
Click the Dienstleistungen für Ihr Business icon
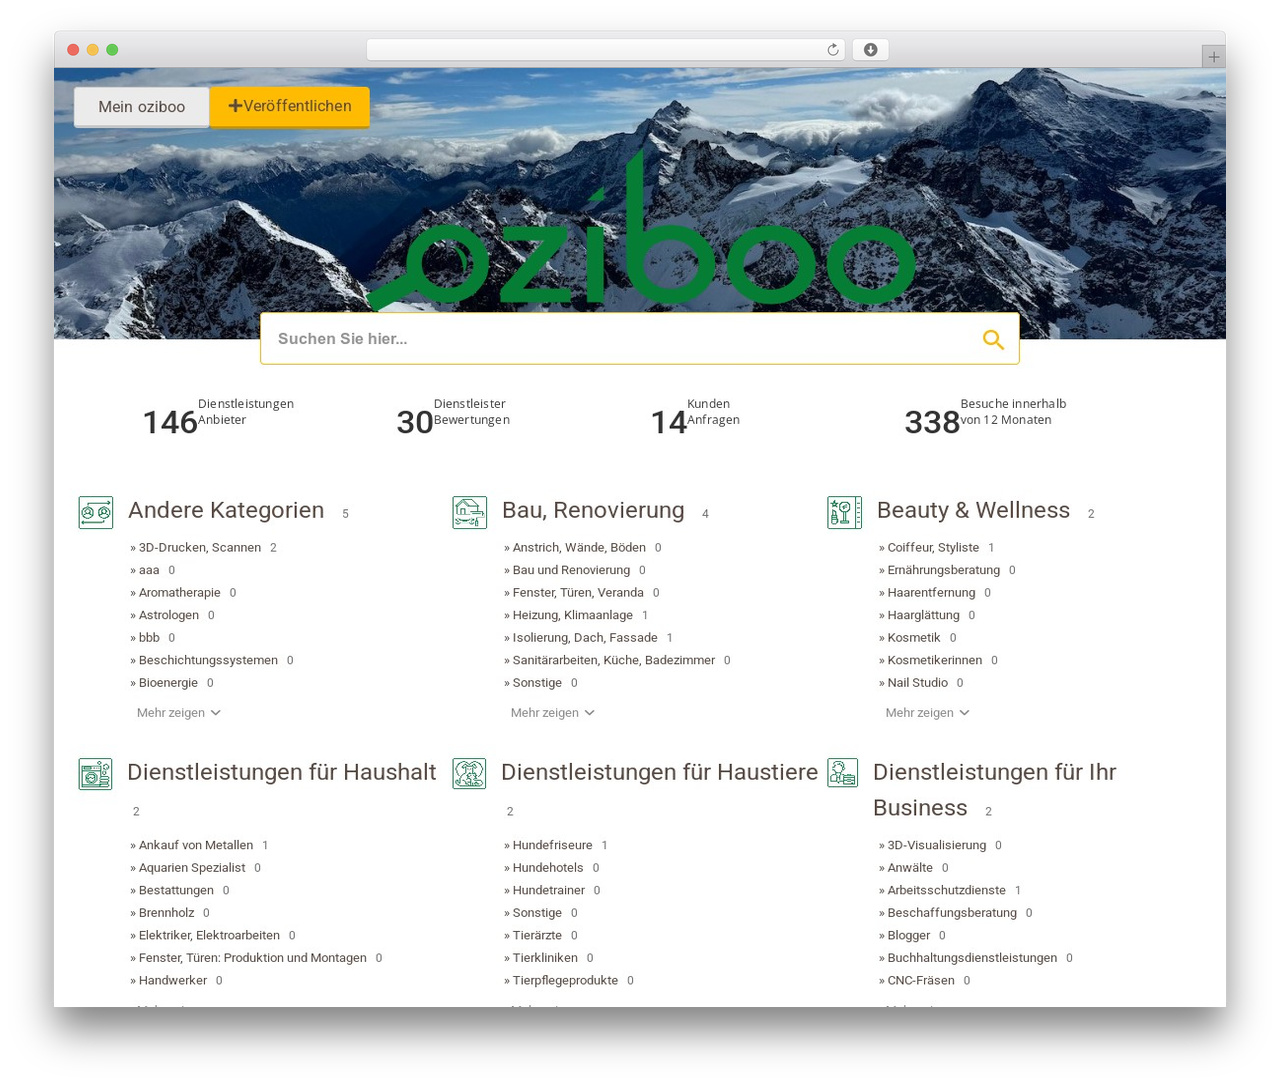pyautogui.click(x=843, y=774)
